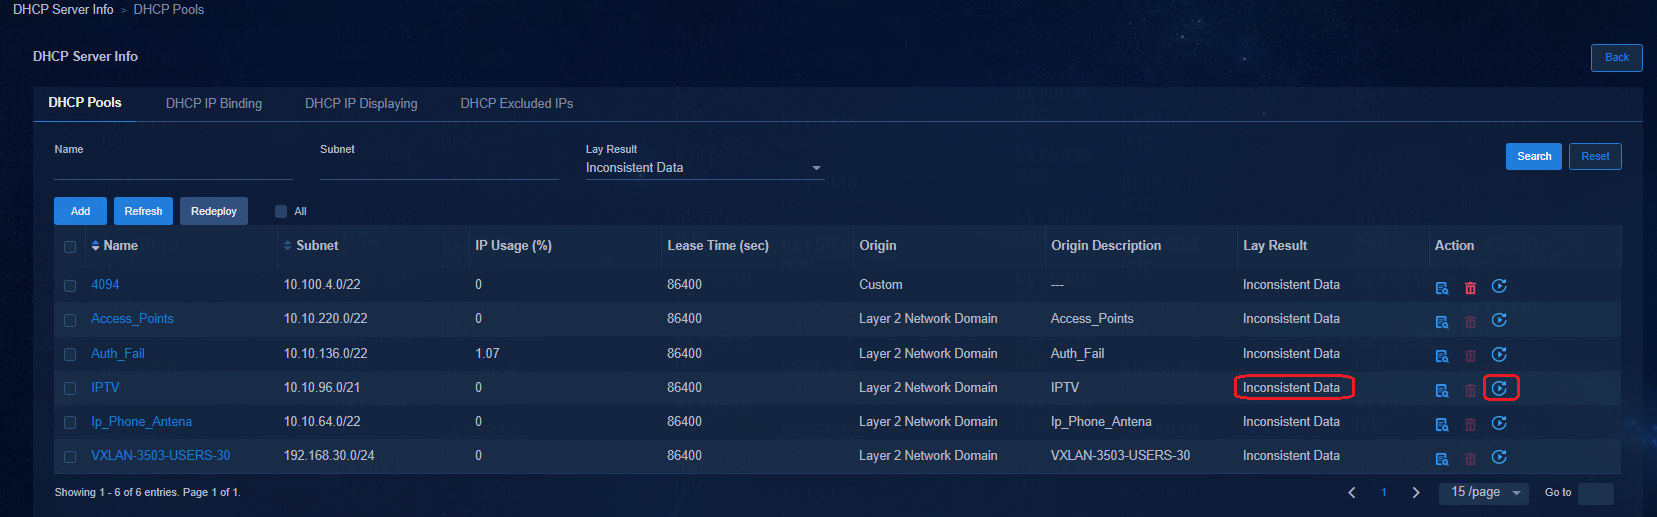The height and width of the screenshot is (517, 1657).
Task: Click the Search button
Action: pyautogui.click(x=1534, y=156)
